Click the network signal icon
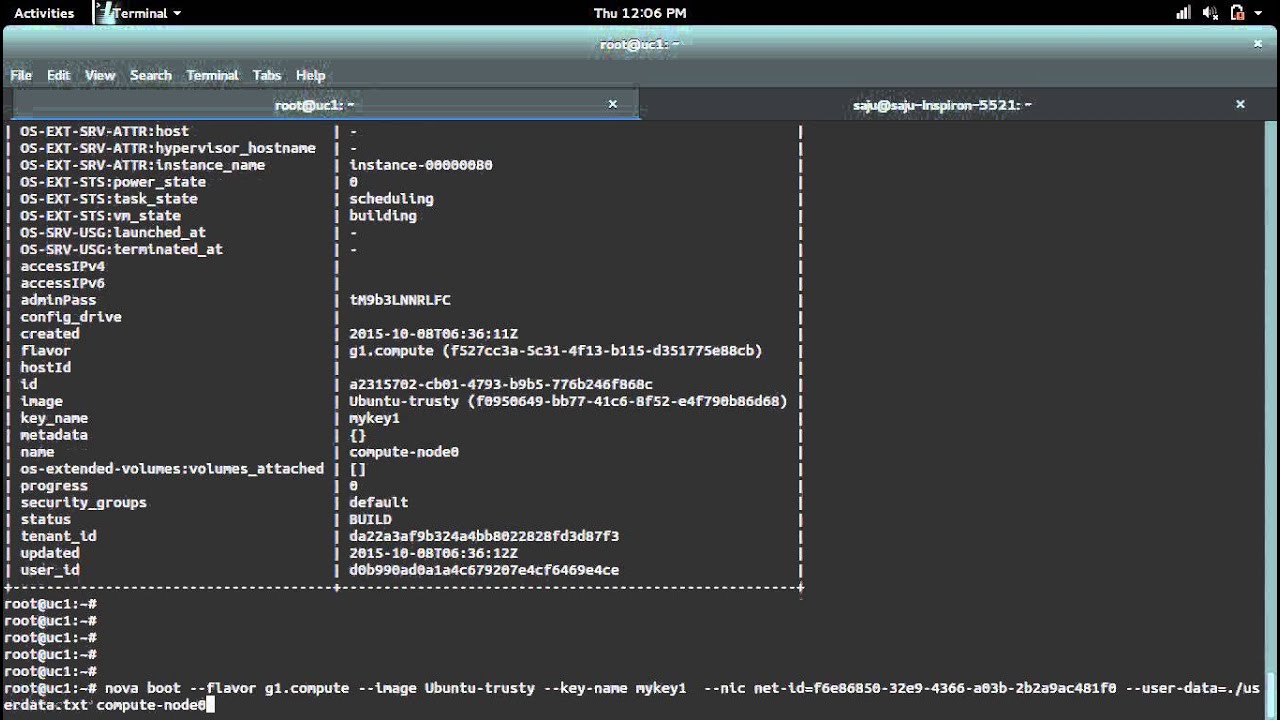The width and height of the screenshot is (1280, 720). click(1184, 13)
